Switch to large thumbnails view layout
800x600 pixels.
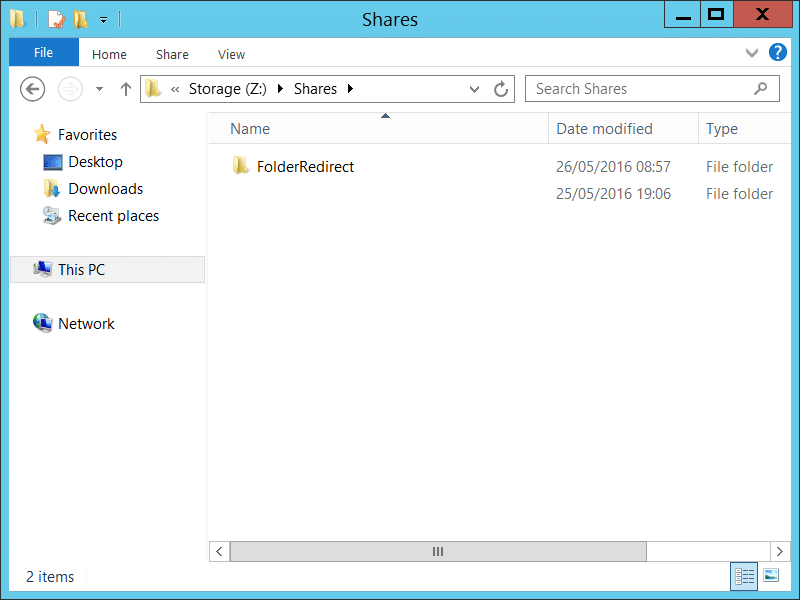click(771, 577)
